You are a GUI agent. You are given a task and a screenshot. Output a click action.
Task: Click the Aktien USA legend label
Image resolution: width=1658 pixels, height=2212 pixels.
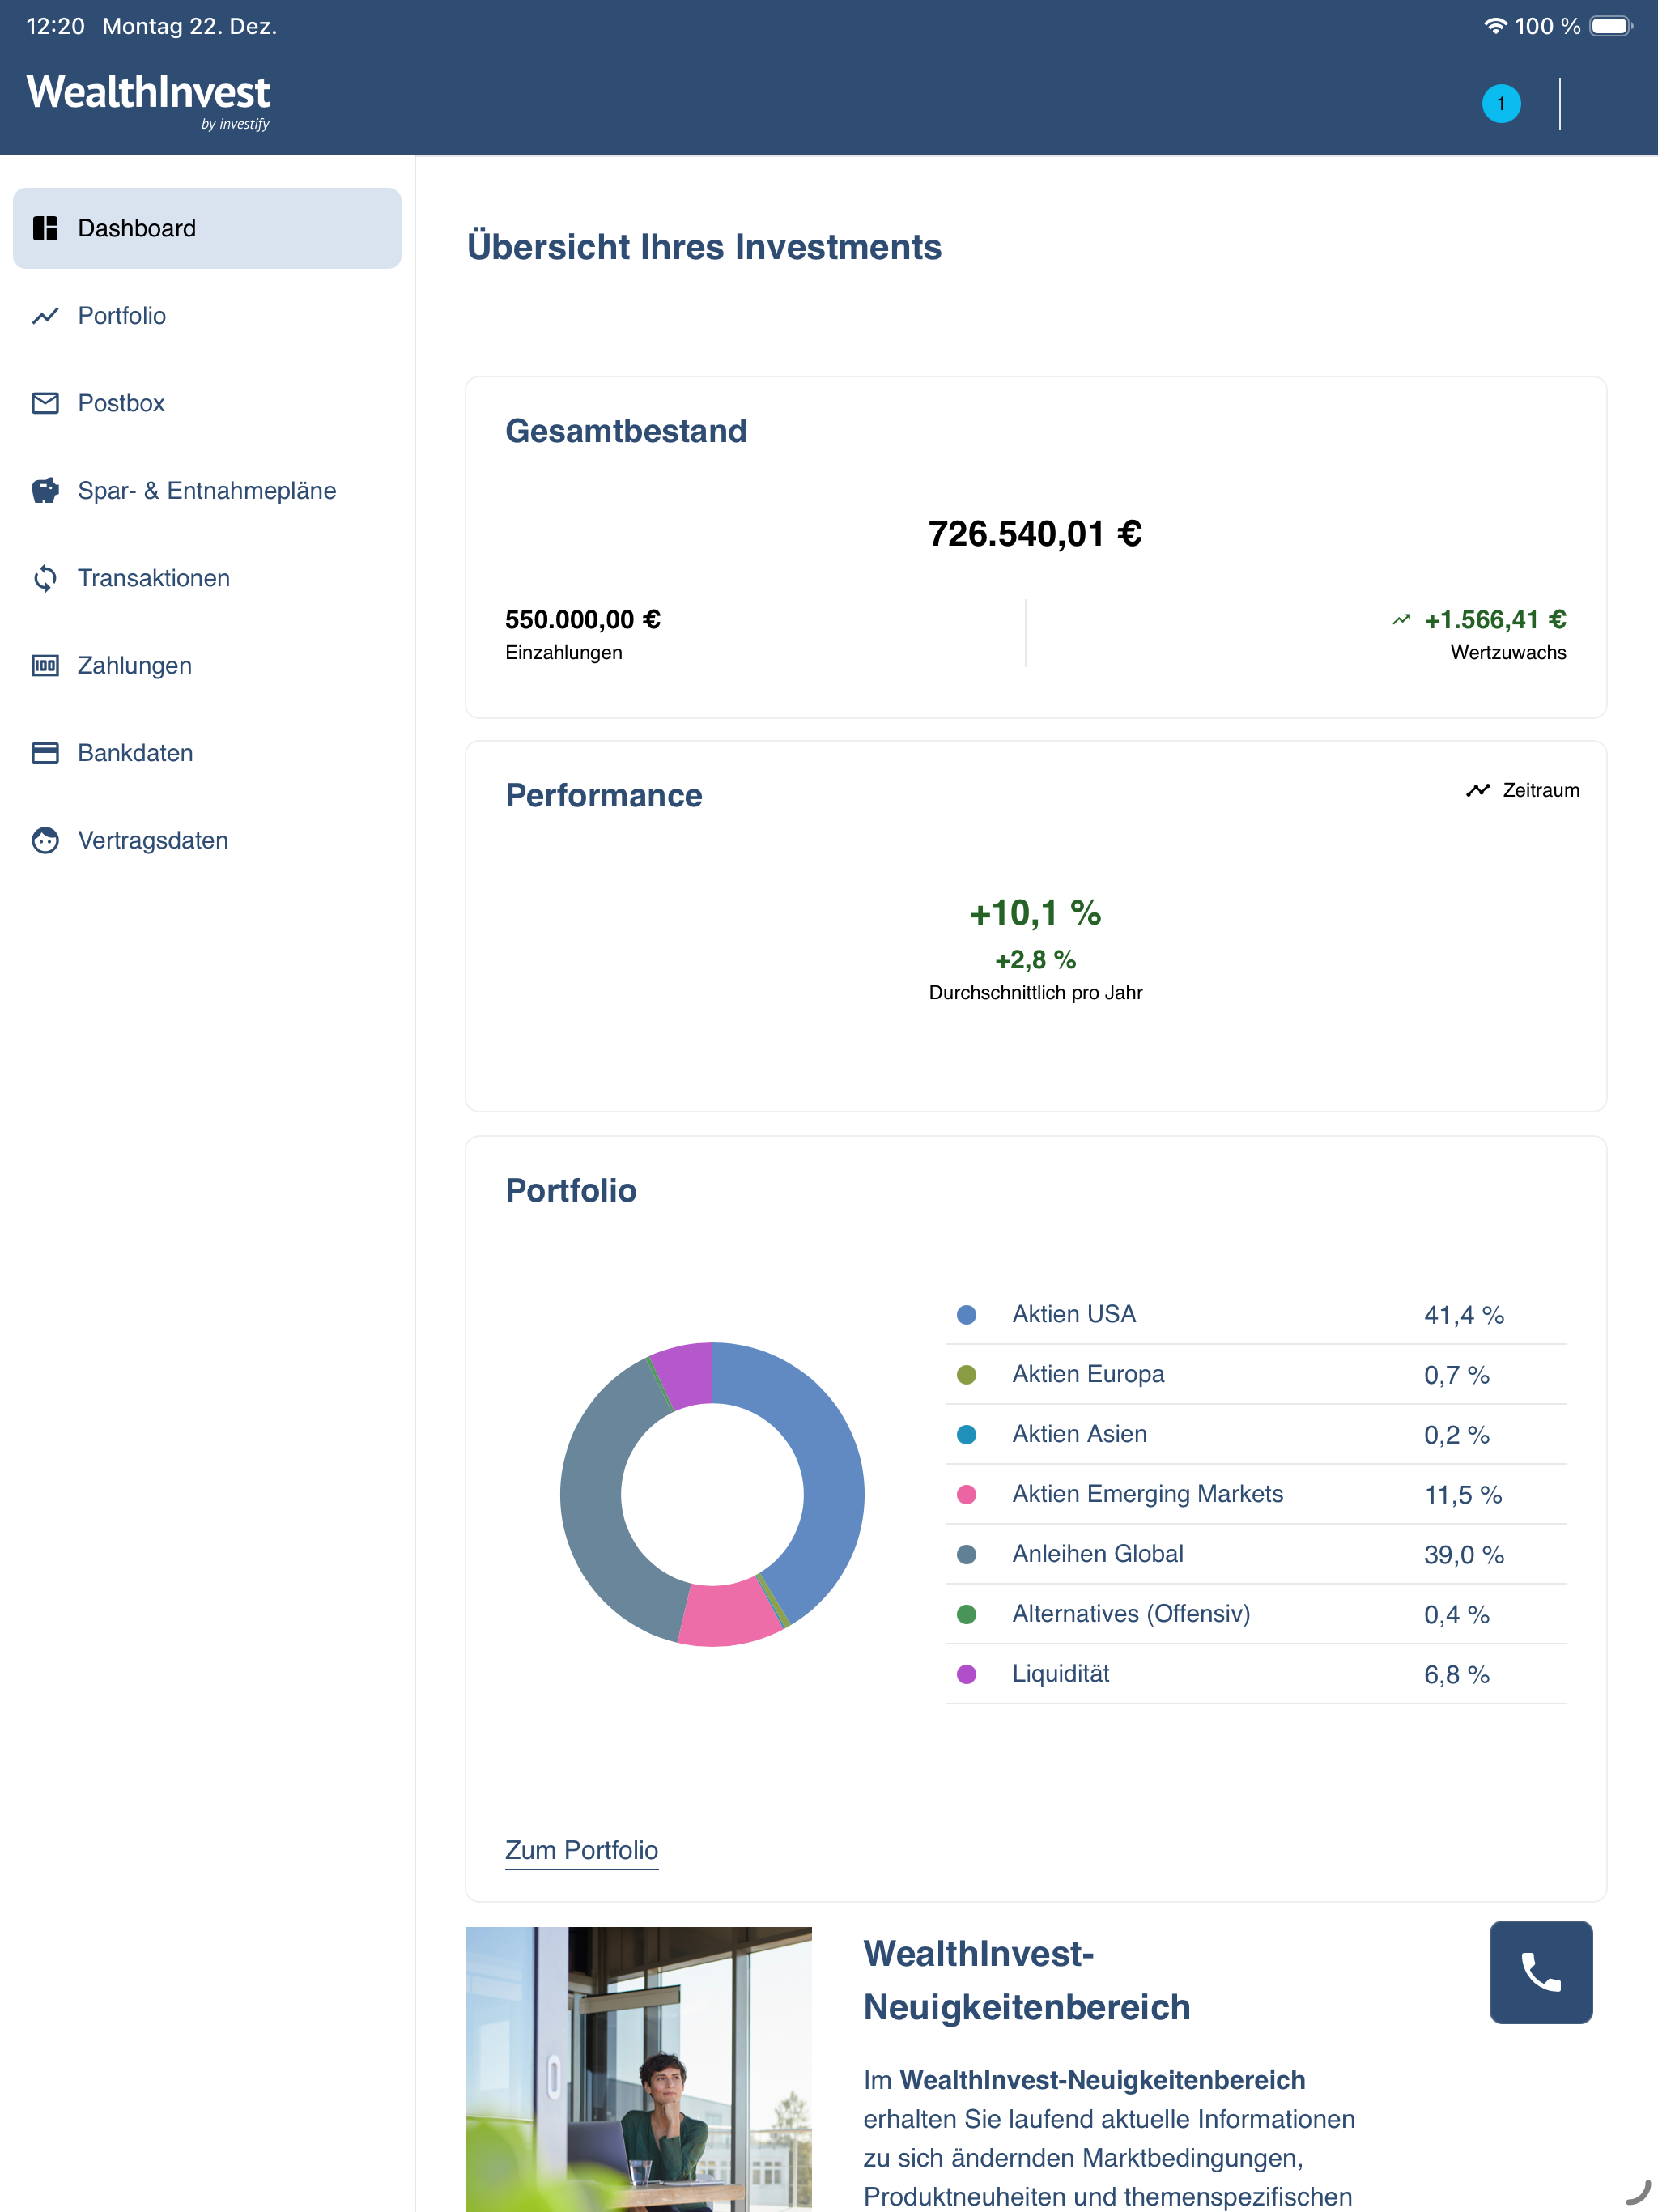coord(1074,1314)
